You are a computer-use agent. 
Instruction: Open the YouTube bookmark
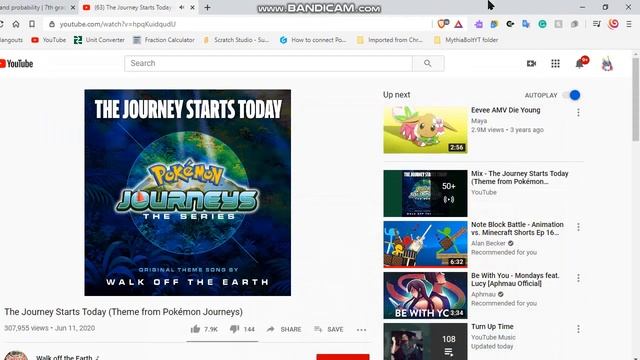click(49, 40)
